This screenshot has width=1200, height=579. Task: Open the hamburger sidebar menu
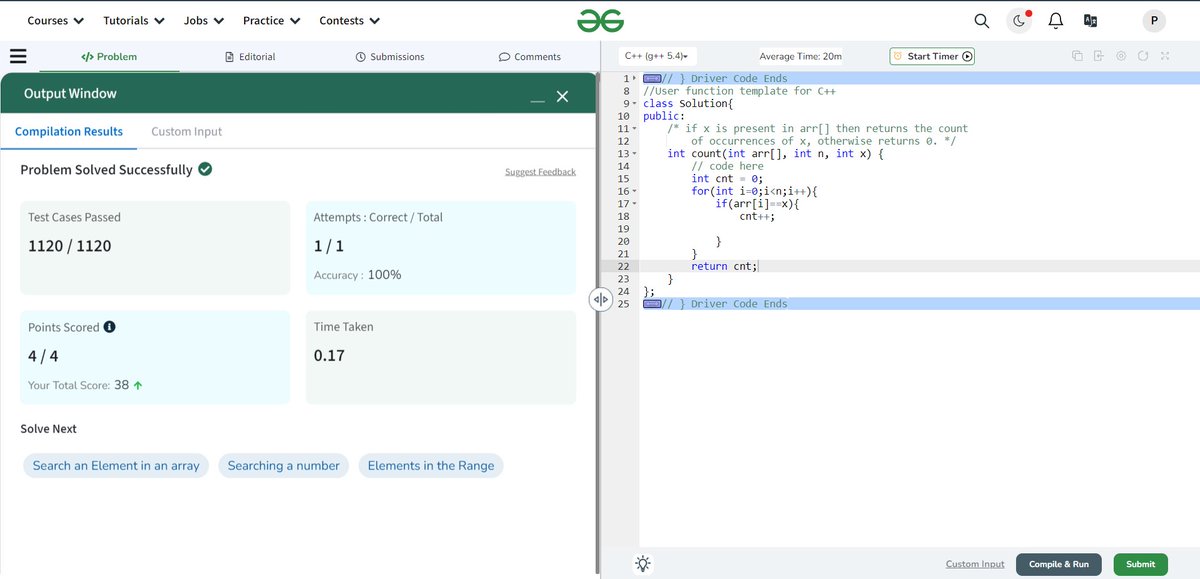18,56
